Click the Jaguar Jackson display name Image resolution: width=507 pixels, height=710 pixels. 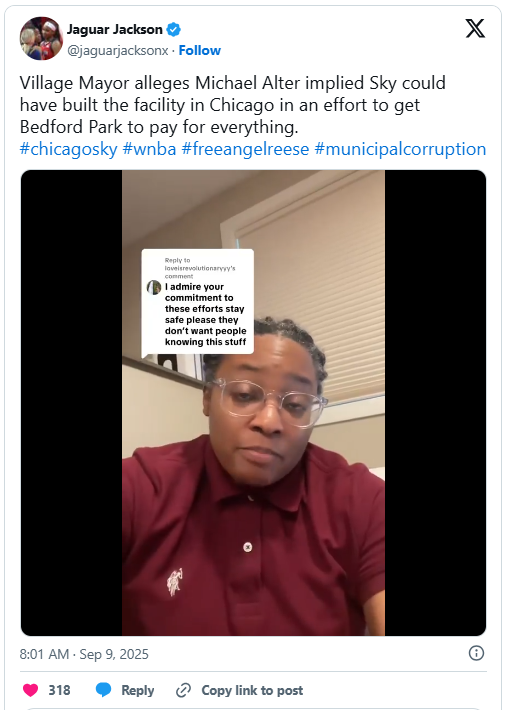coord(115,29)
